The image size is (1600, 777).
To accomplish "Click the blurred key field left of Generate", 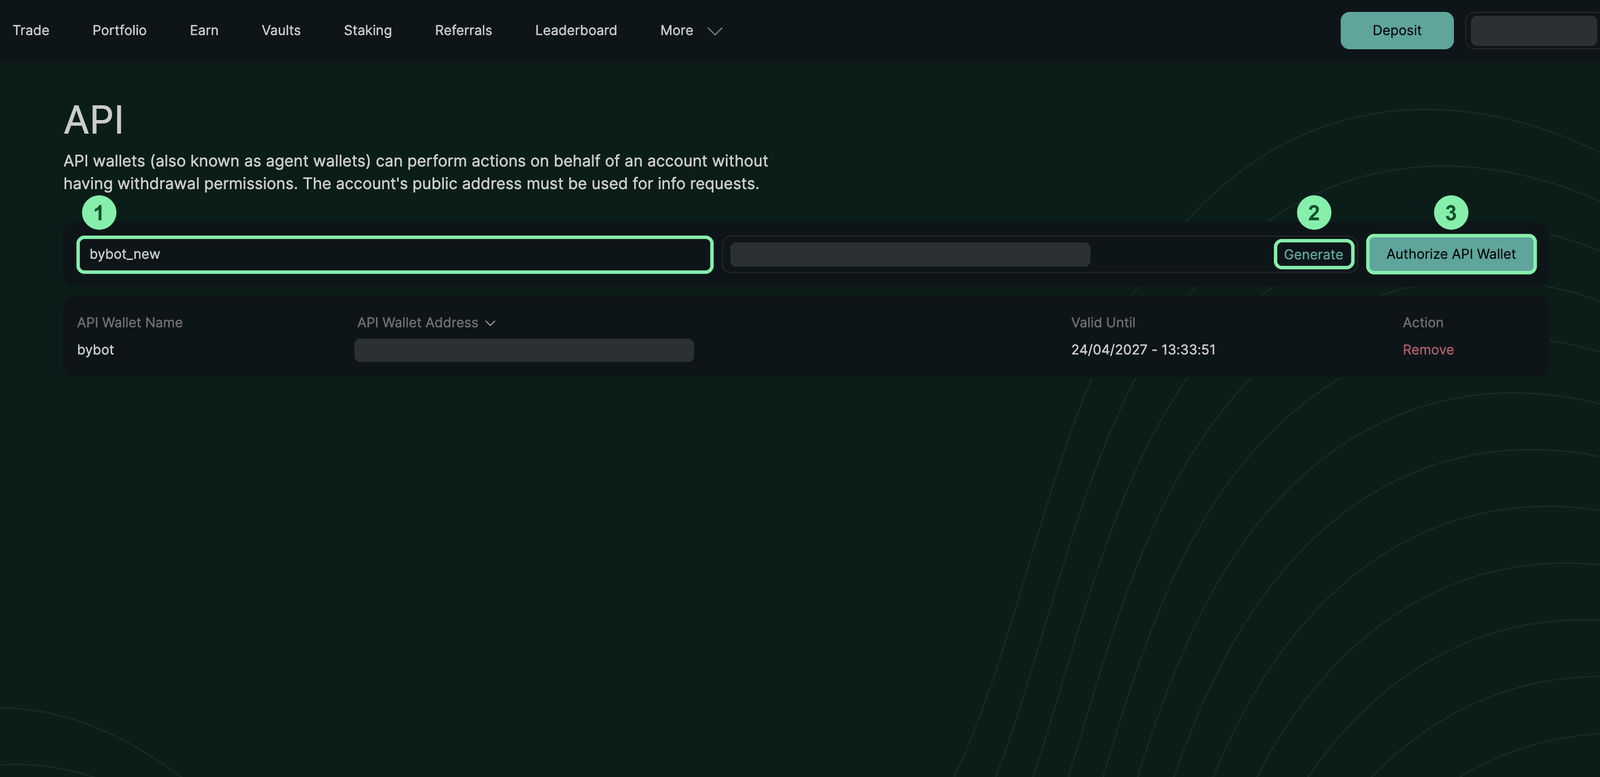I will 910,254.
